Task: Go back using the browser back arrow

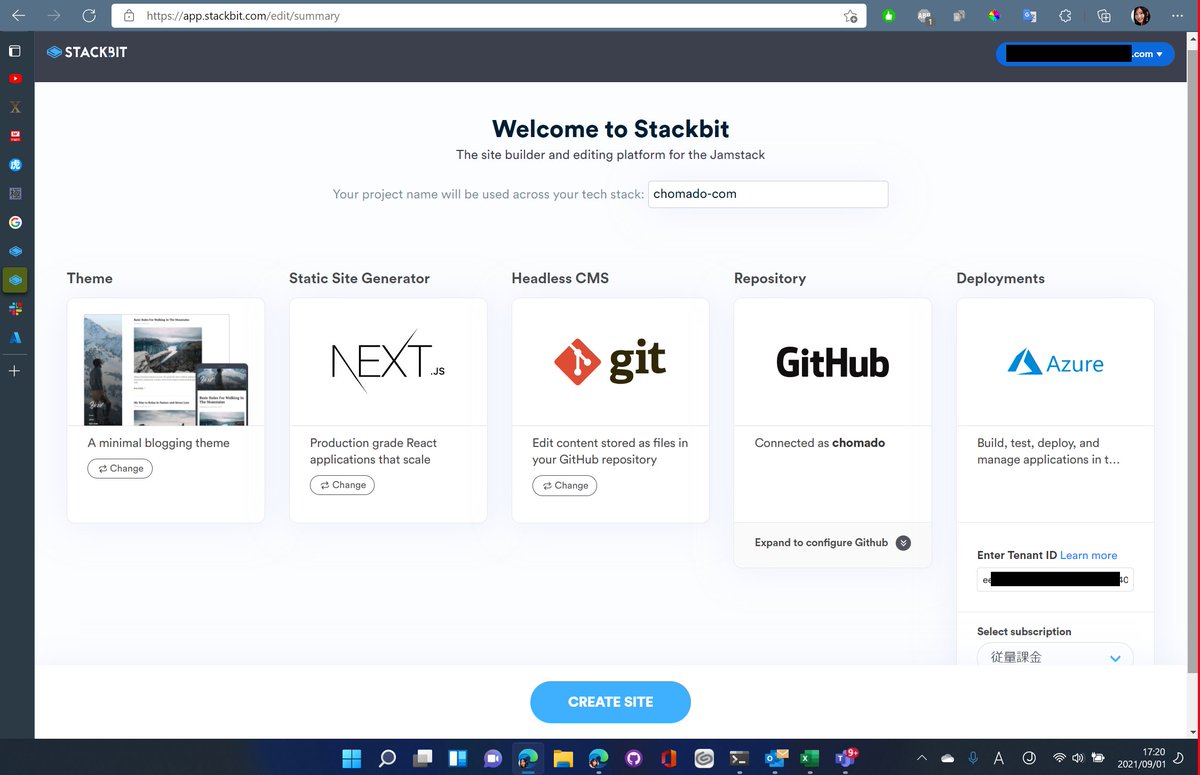Action: coord(19,16)
